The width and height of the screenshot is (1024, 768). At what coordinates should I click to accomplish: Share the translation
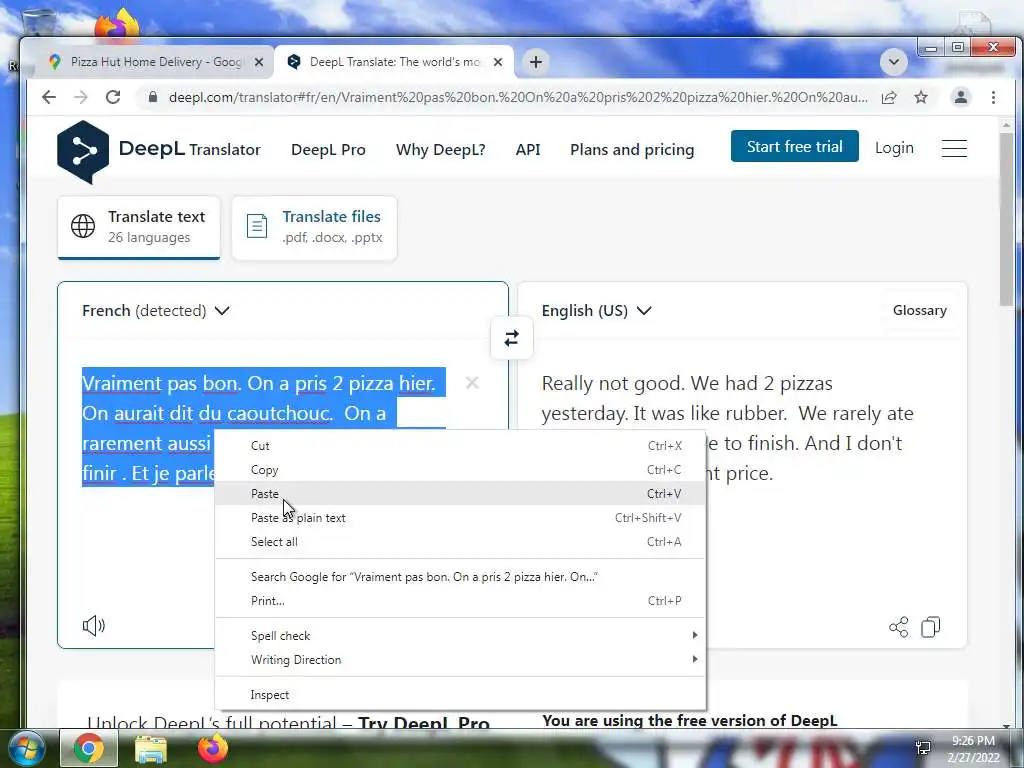(x=899, y=627)
